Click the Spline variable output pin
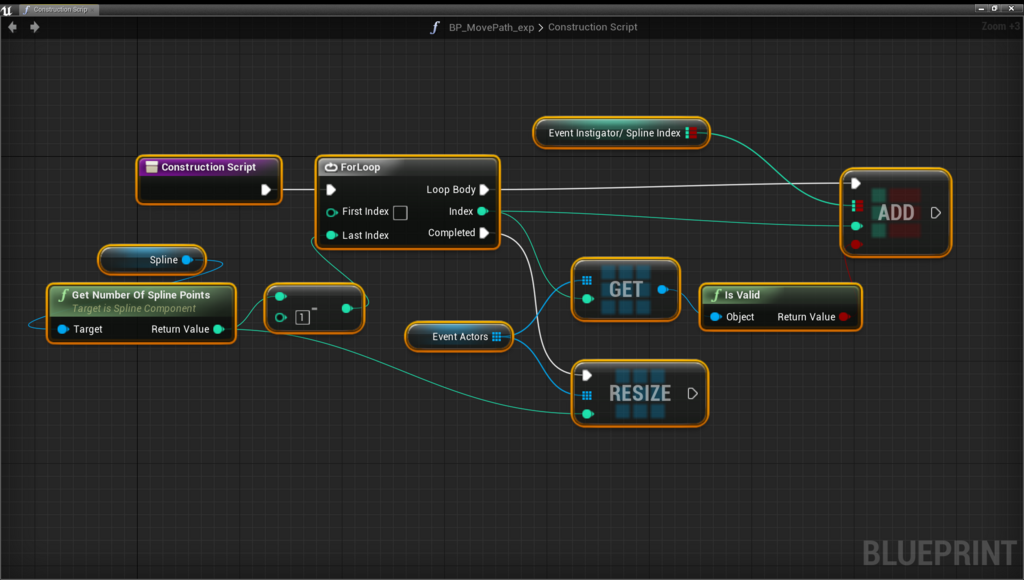Image resolution: width=1024 pixels, height=580 pixels. click(187, 260)
